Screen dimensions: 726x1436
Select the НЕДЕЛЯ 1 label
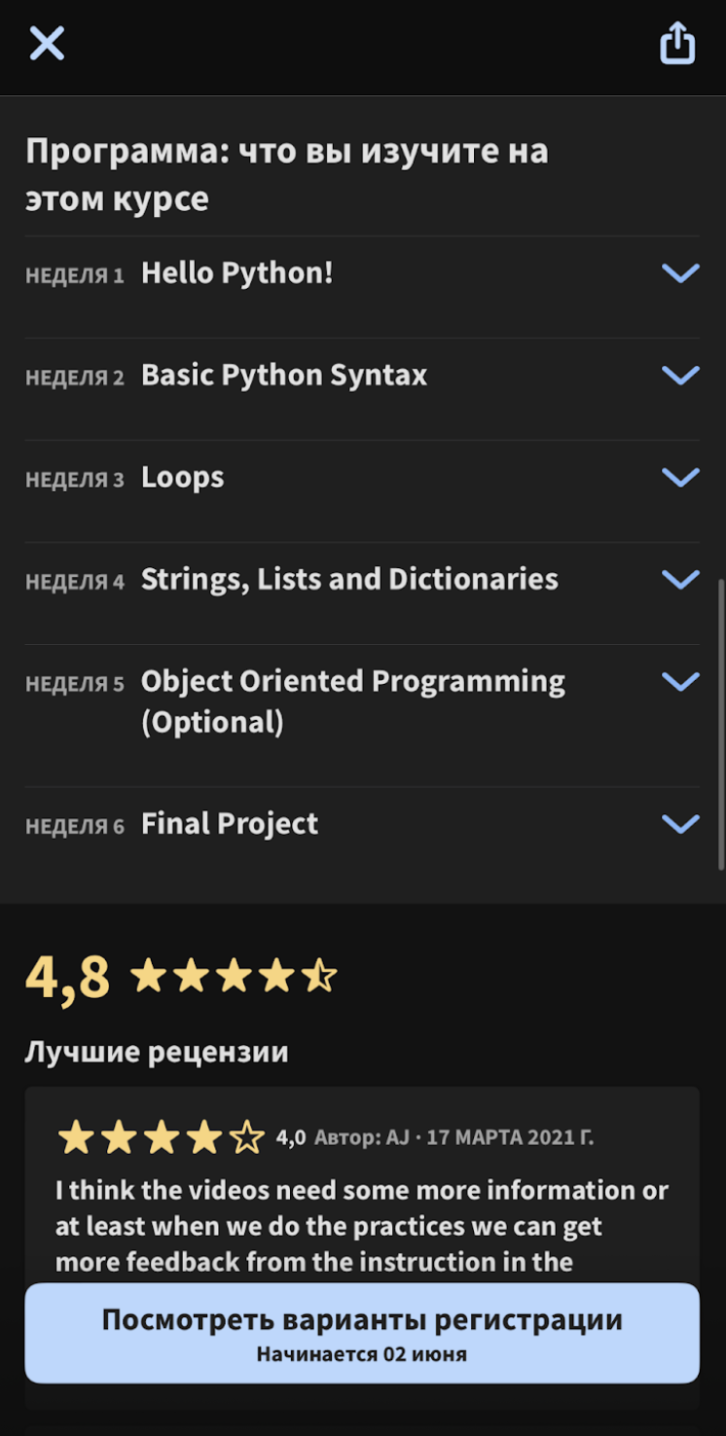74,276
